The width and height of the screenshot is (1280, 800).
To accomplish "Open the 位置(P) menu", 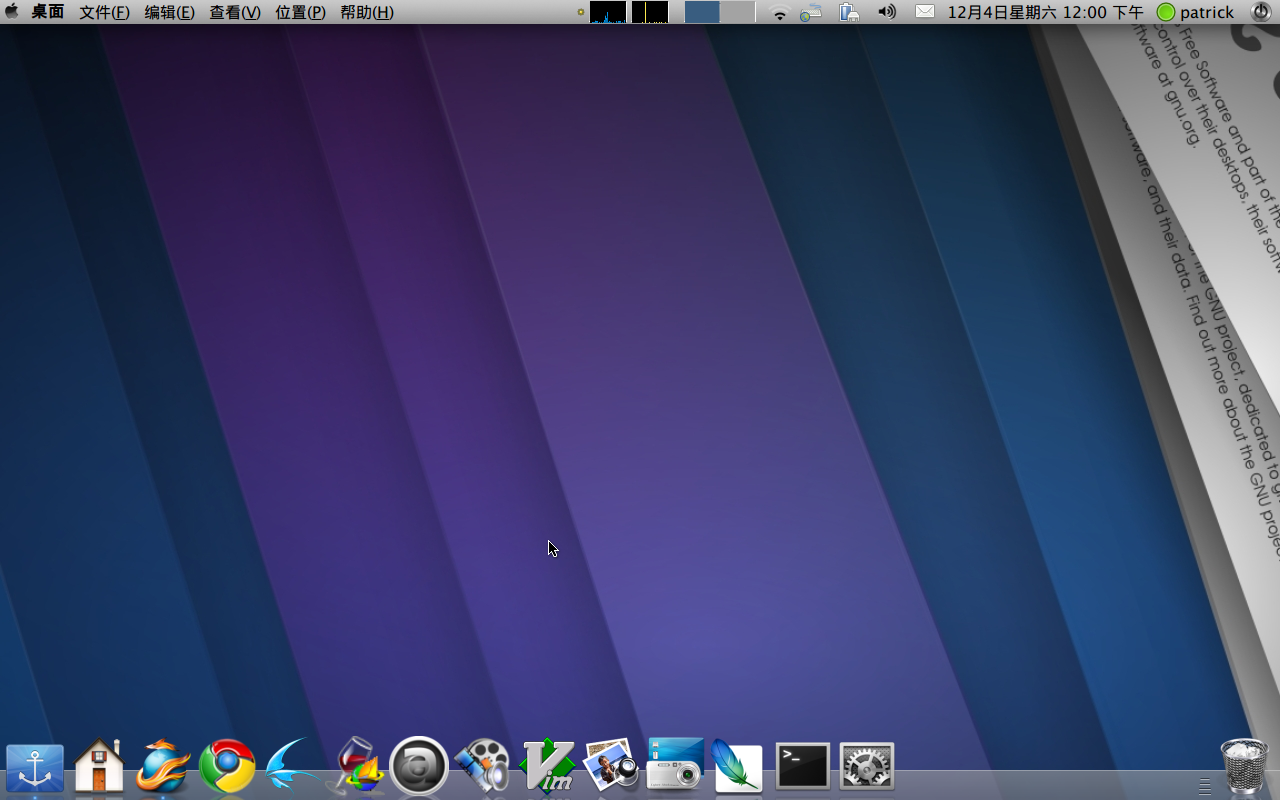I will pyautogui.click(x=301, y=12).
